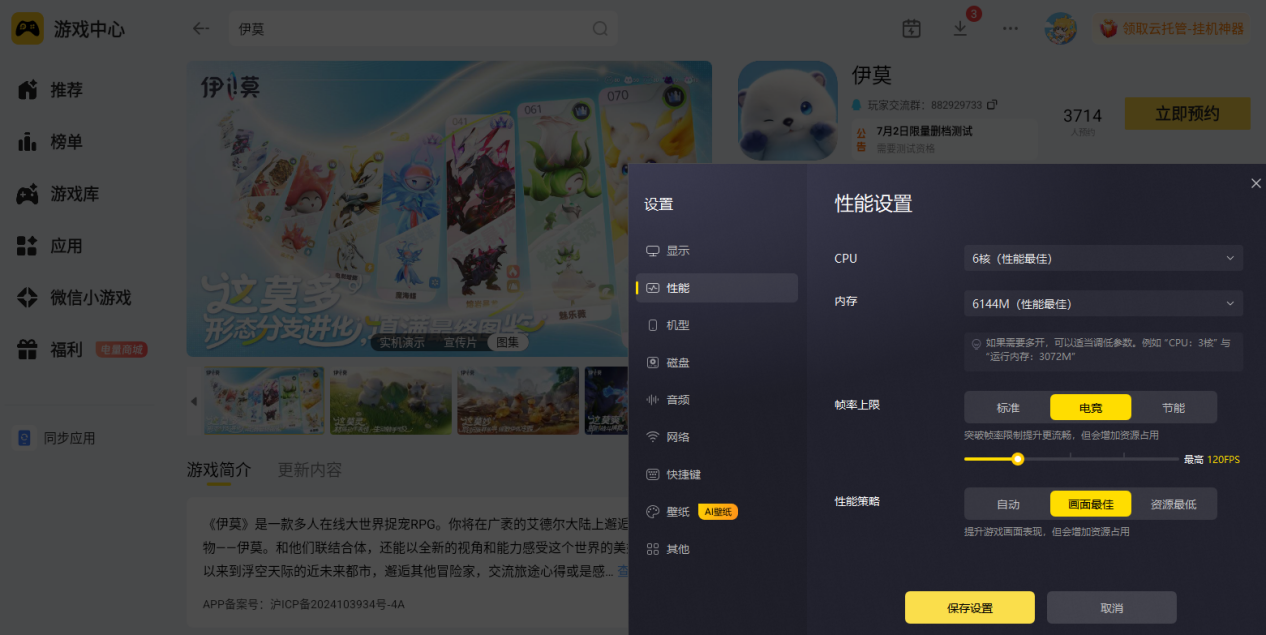Set performance strategy to 自动

pos(1008,504)
